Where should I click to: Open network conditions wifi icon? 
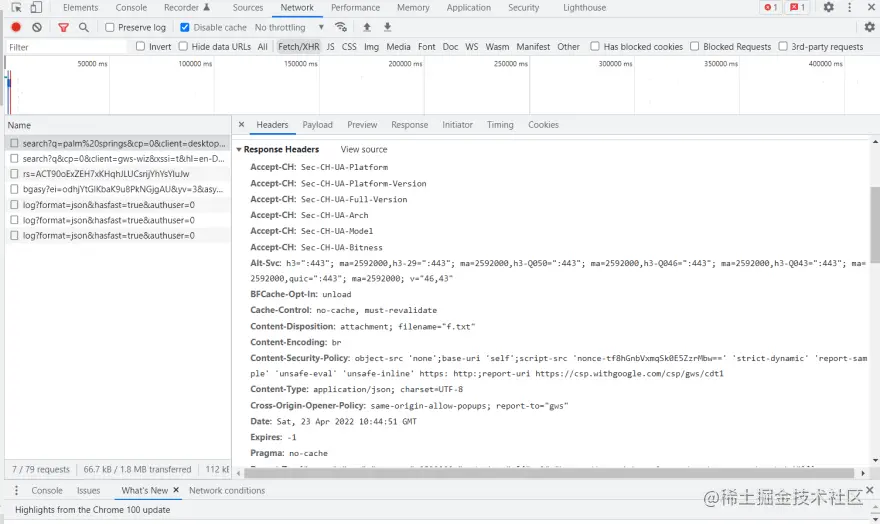coord(341,27)
